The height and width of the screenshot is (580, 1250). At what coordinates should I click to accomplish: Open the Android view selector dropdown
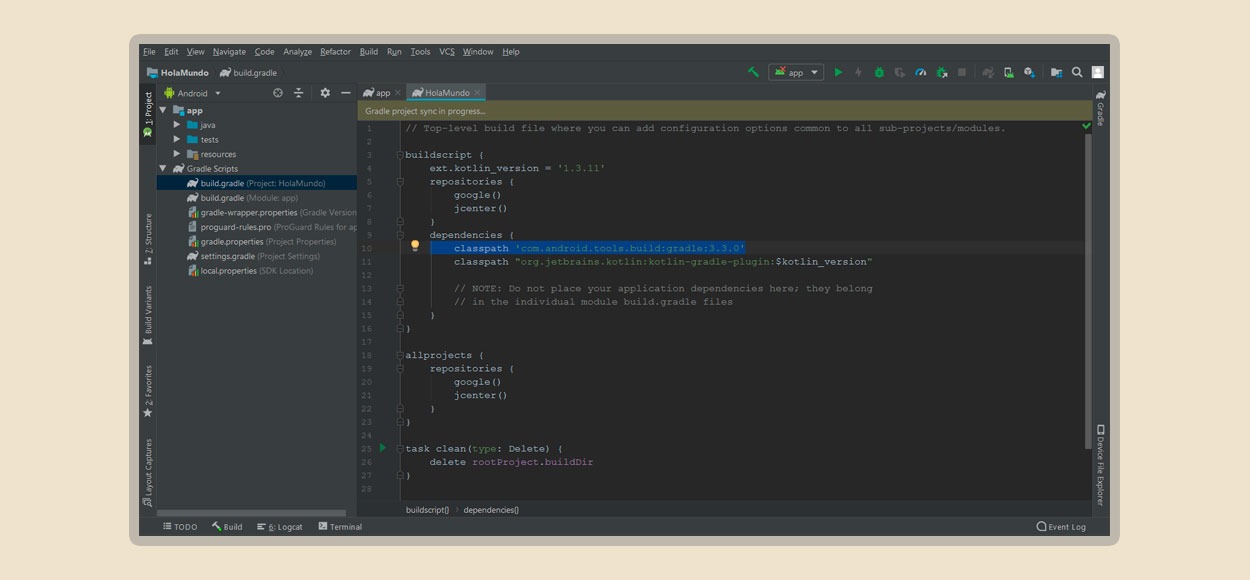point(193,93)
